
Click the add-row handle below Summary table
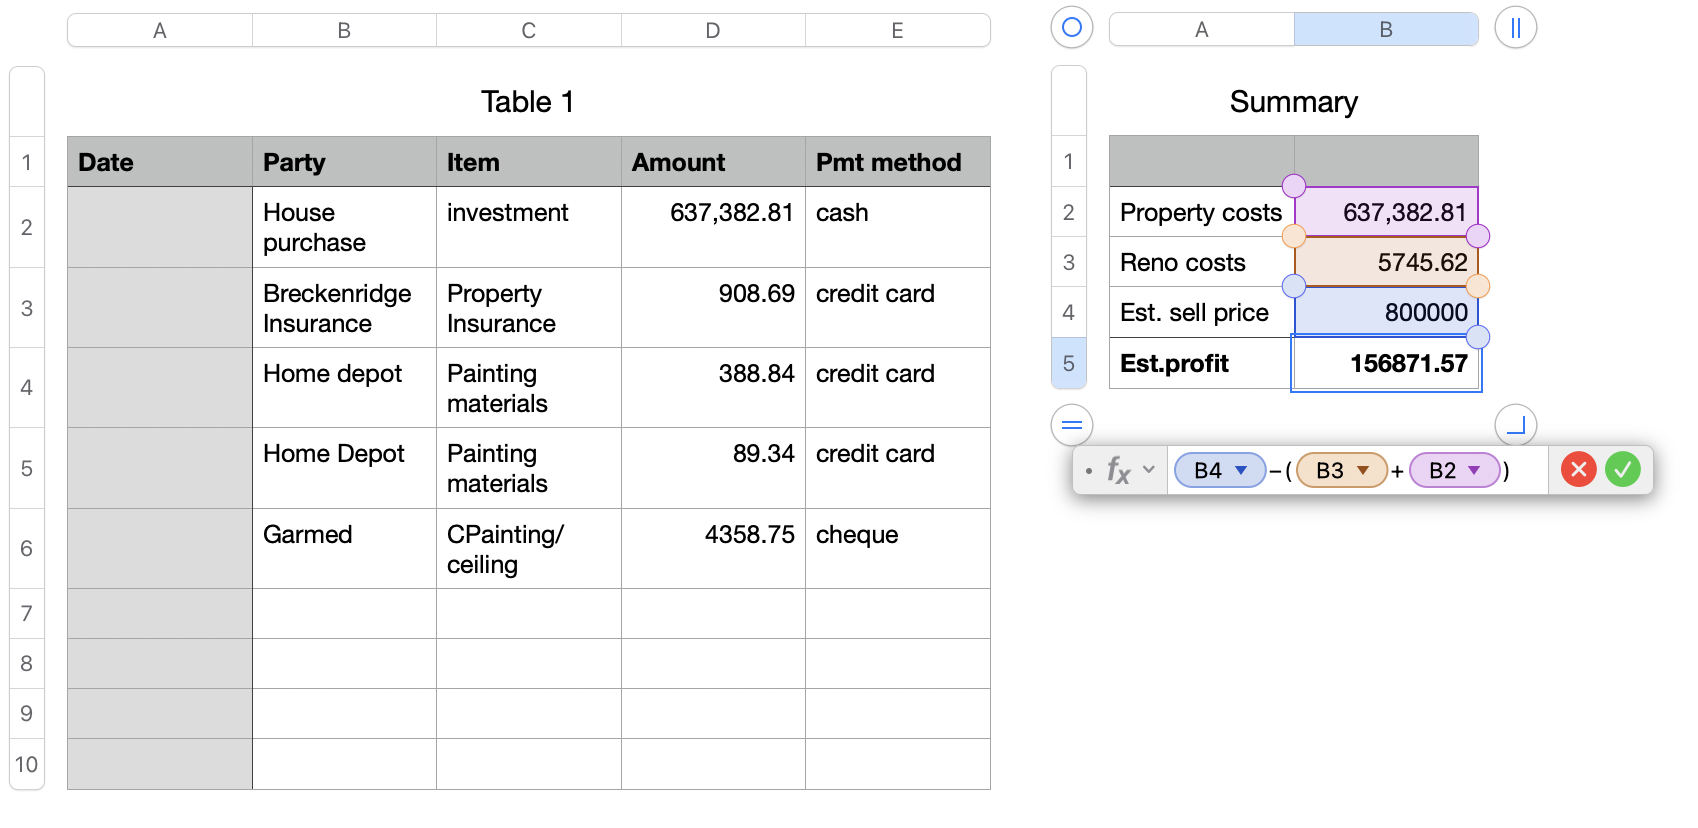[1071, 425]
